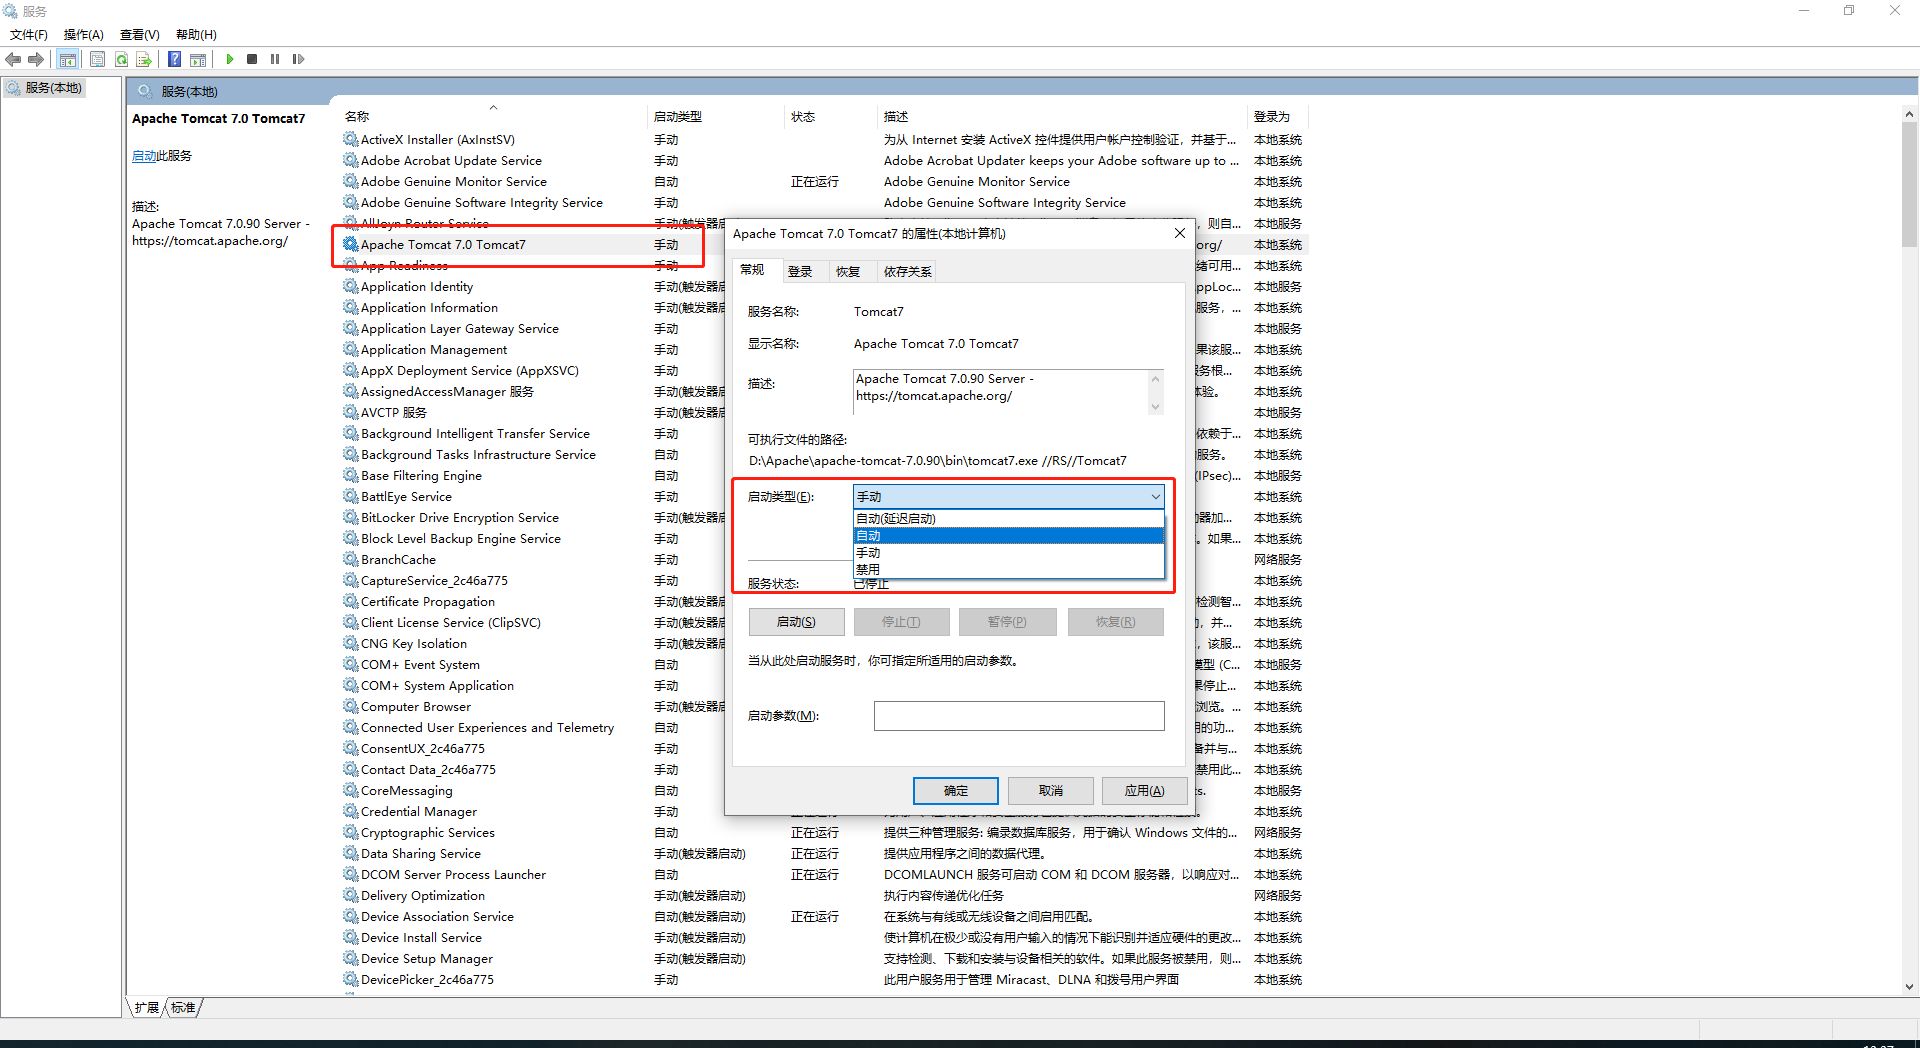Collapse the 启动类型 combo box showing 手动

click(x=1009, y=496)
